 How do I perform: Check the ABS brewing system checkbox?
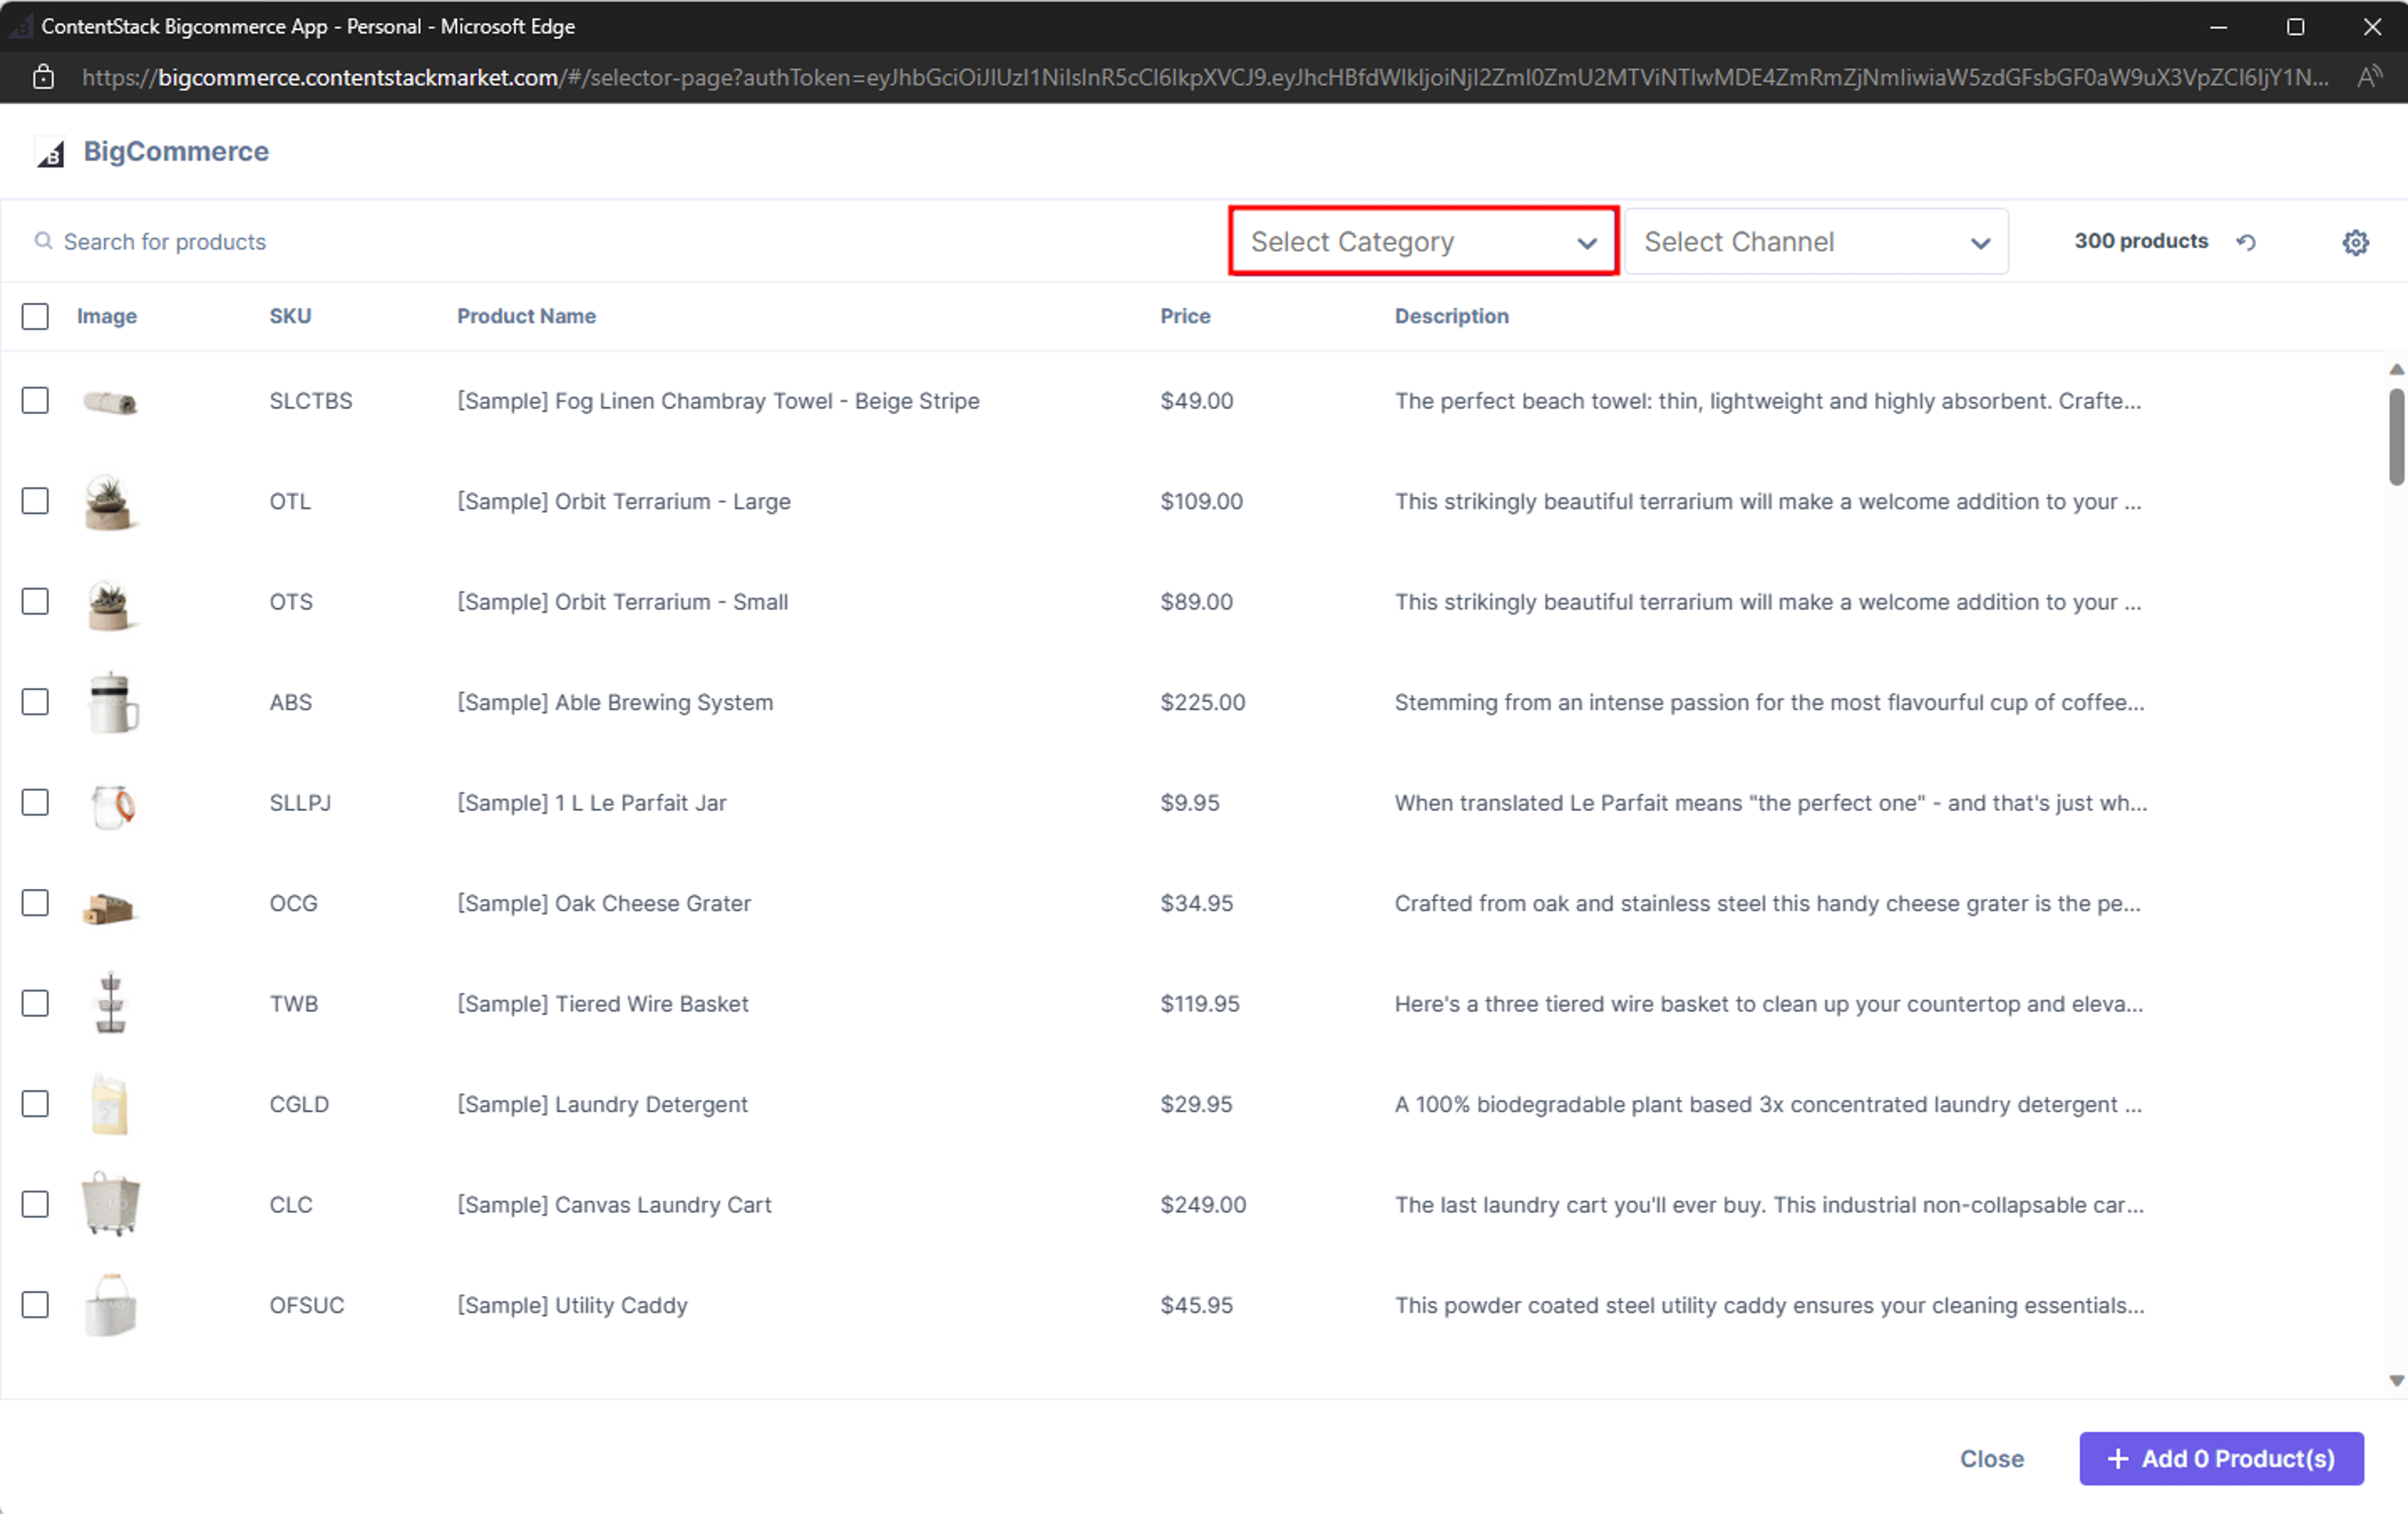point(35,702)
